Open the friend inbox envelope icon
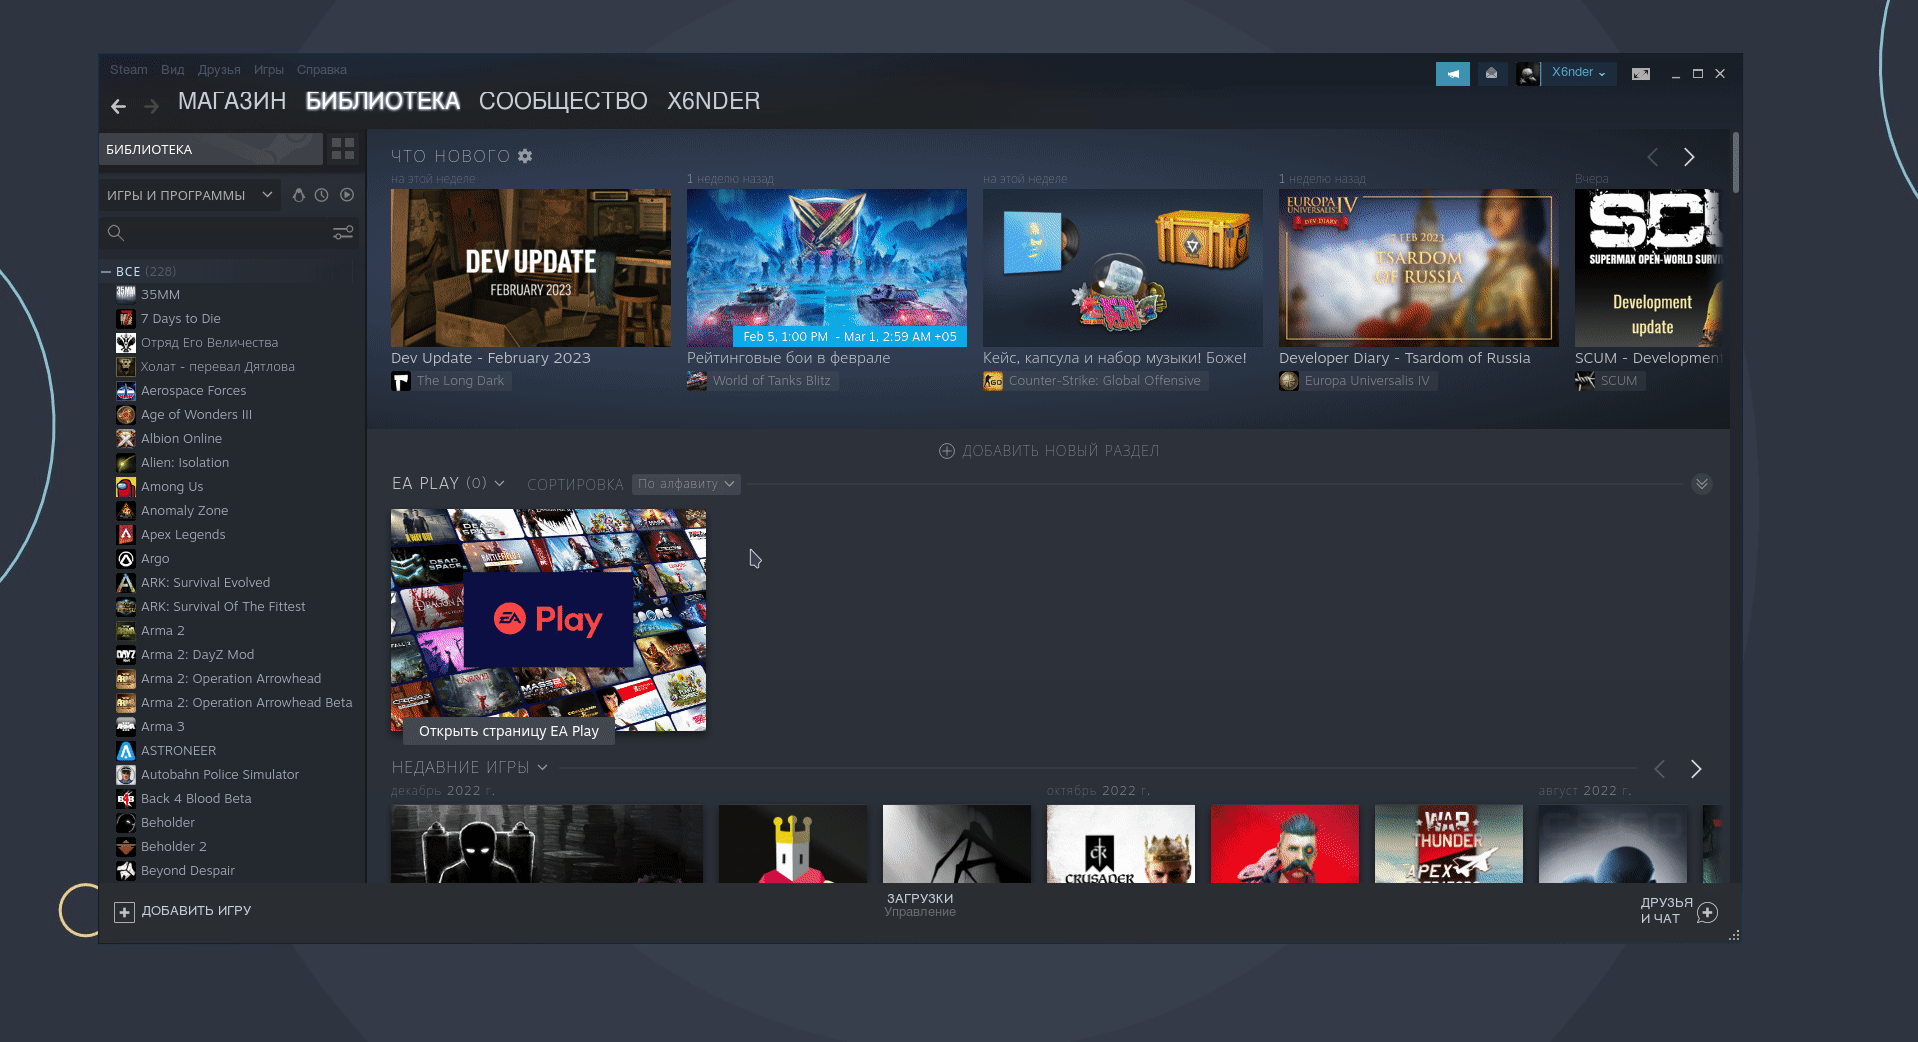Viewport: 1918px width, 1042px height. point(1491,73)
